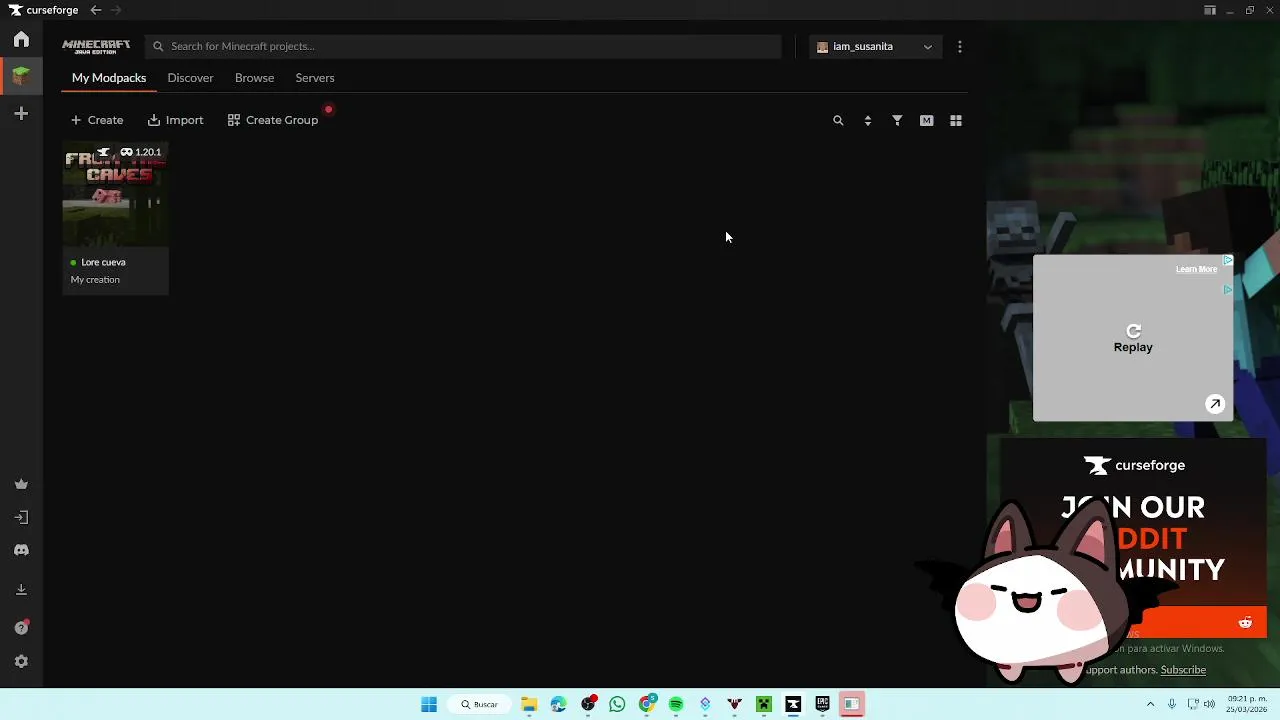Screen dimensions: 1280x720
Task: Click the Create modpack button
Action: pyautogui.click(x=97, y=120)
